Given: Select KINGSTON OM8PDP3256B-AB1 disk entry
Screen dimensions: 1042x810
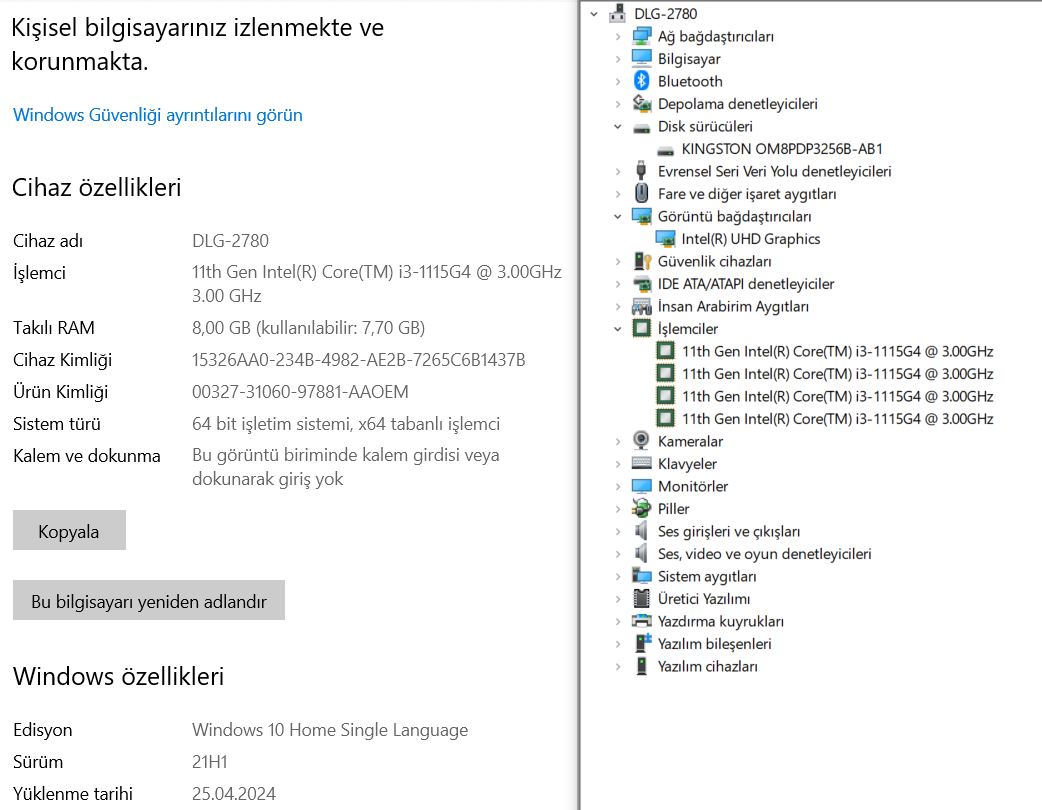Looking at the screenshot, I should point(782,149).
